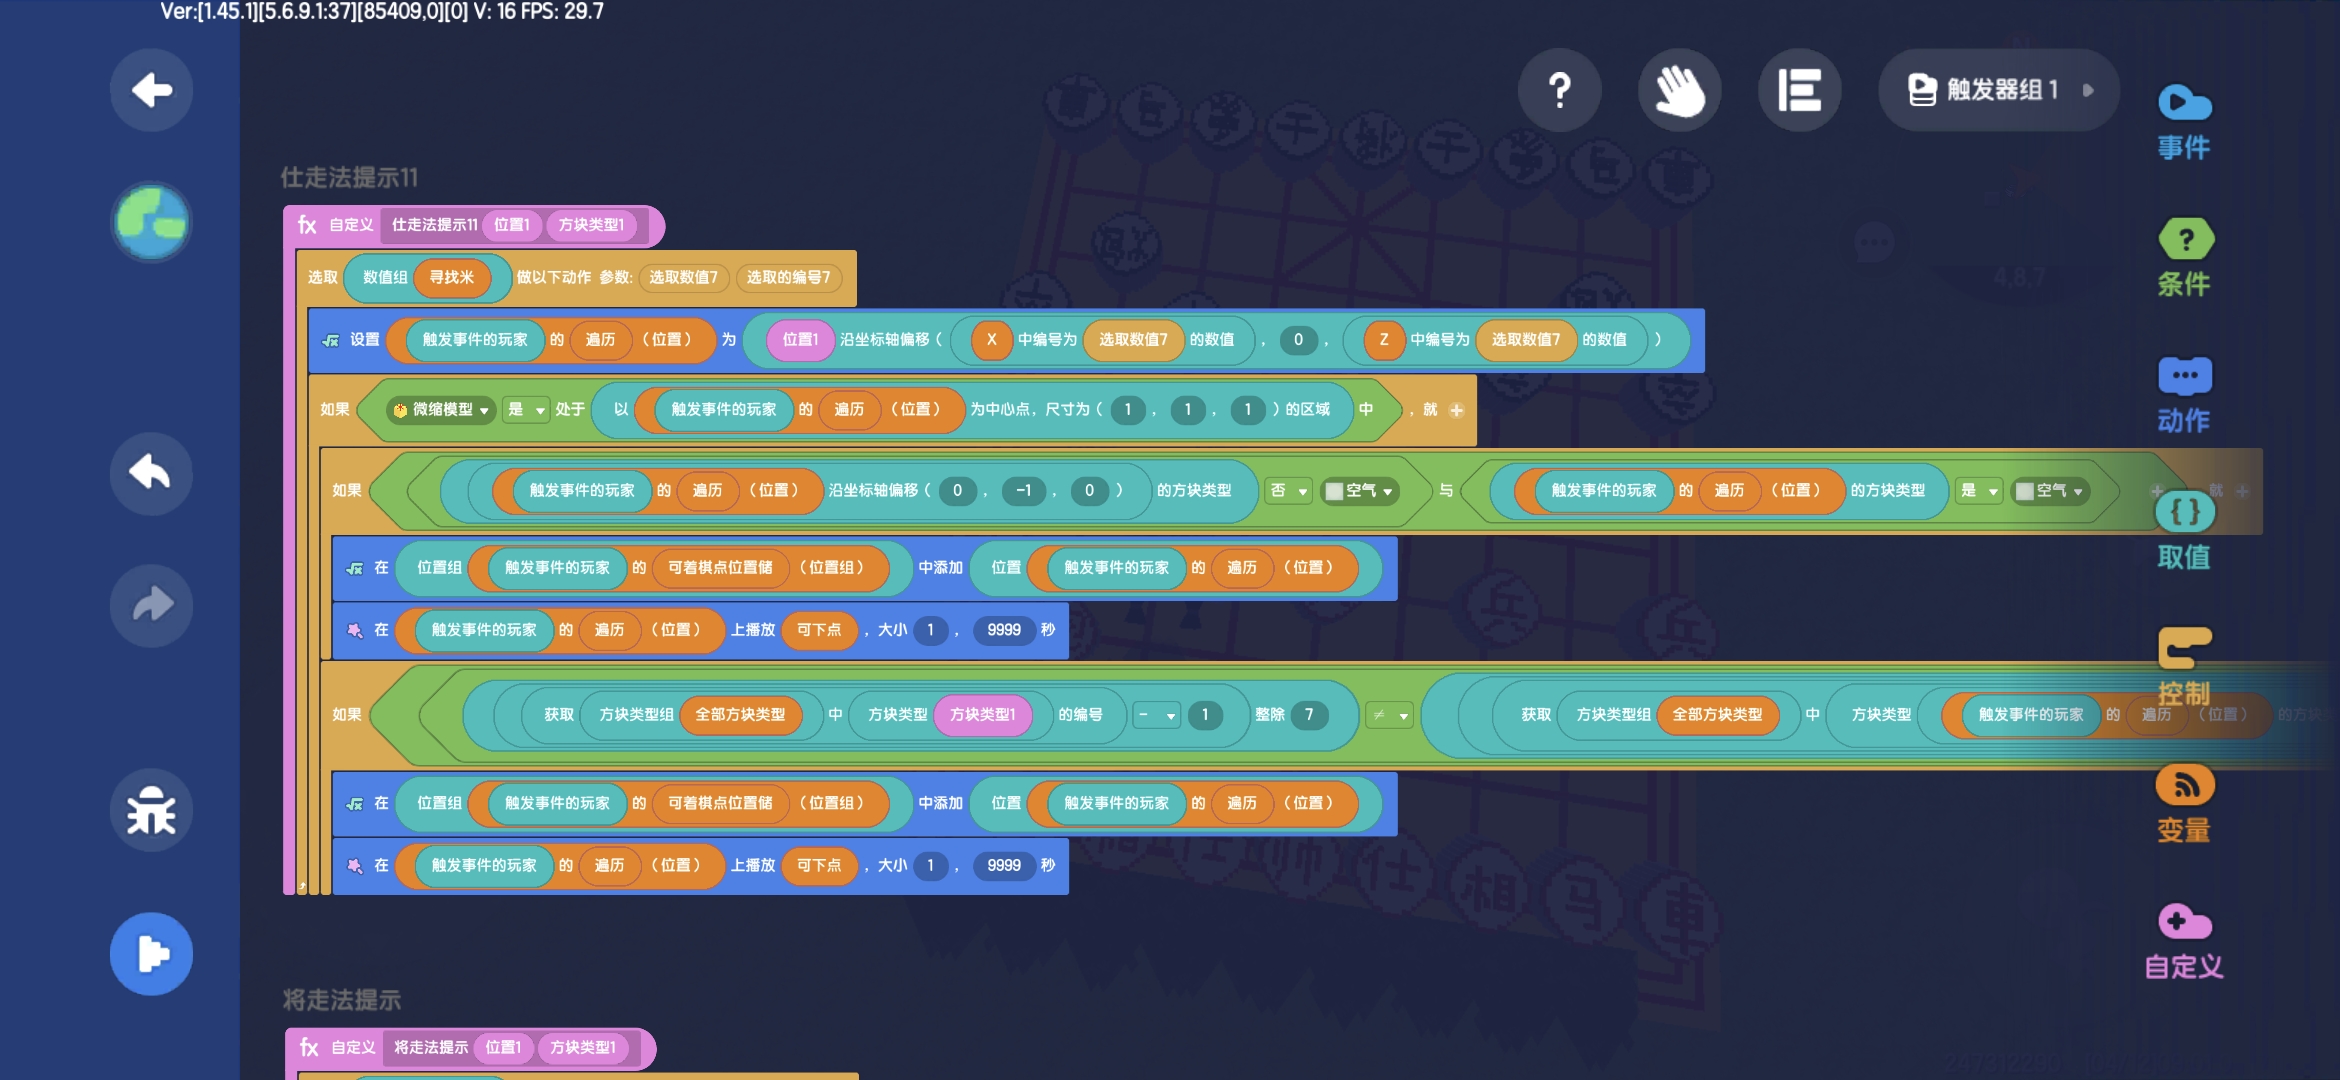This screenshot has width=2340, height=1080.
Task: Click the blue exit editor button
Action: 151,953
